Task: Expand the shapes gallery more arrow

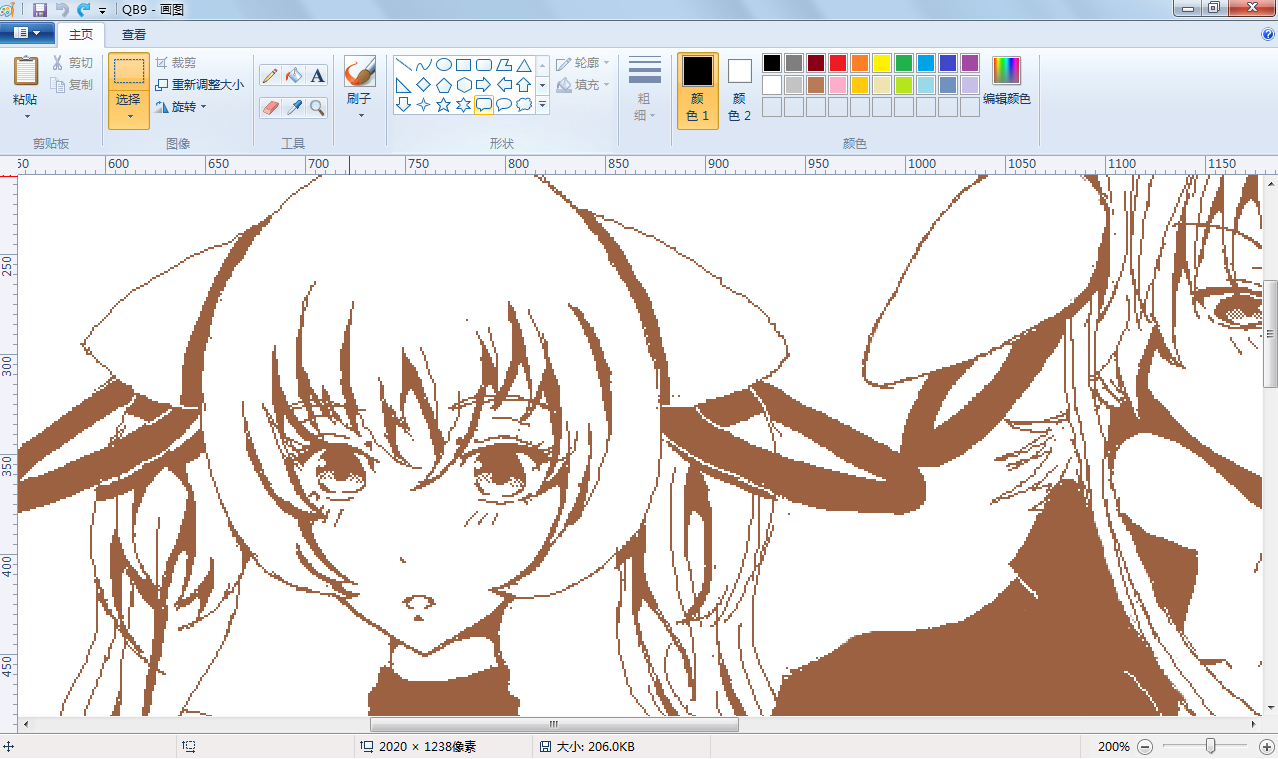Action: [x=543, y=105]
